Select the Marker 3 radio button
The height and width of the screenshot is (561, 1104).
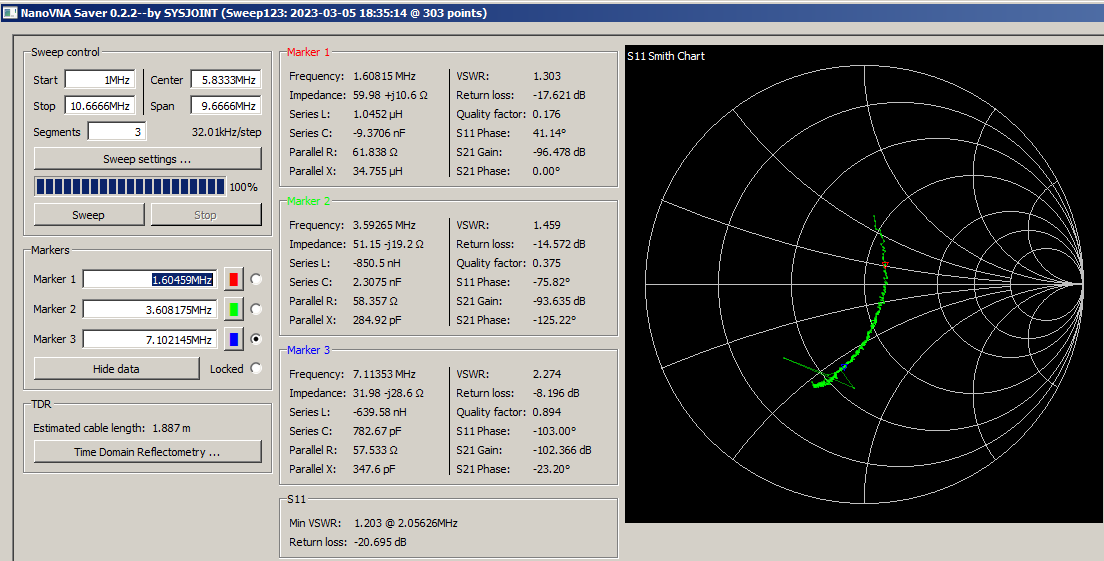(256, 339)
